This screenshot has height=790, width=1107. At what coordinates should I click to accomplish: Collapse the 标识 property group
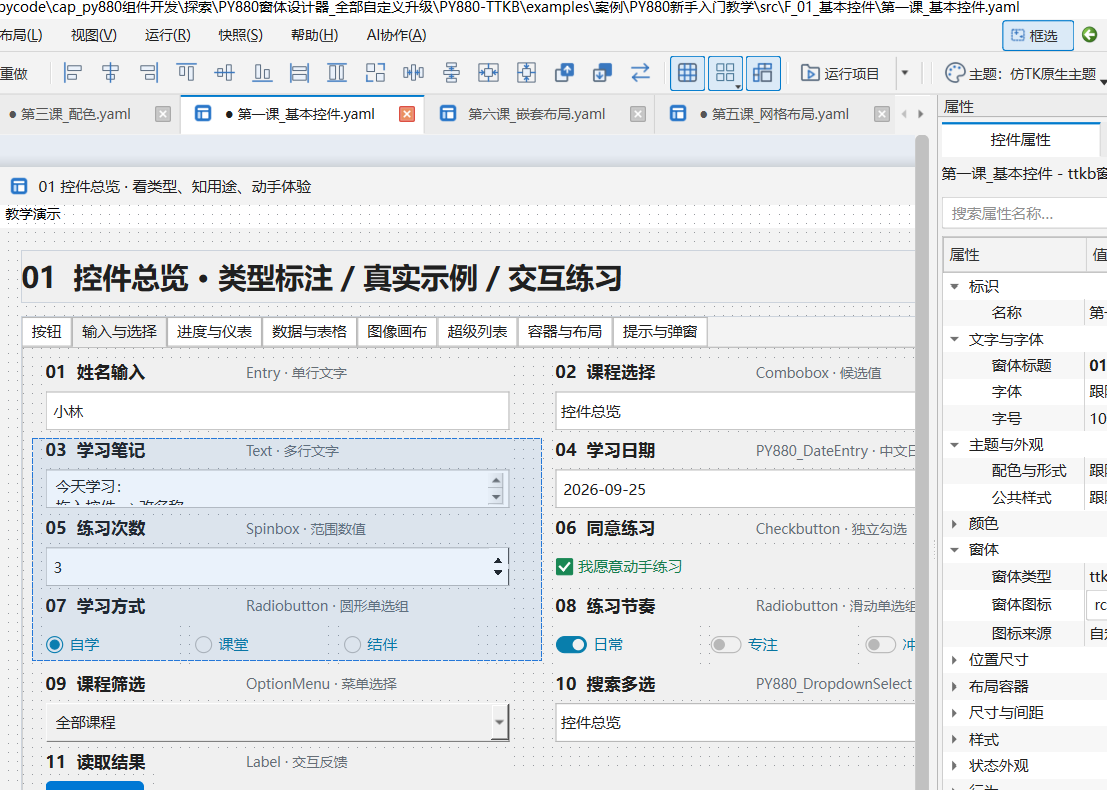(x=955, y=287)
